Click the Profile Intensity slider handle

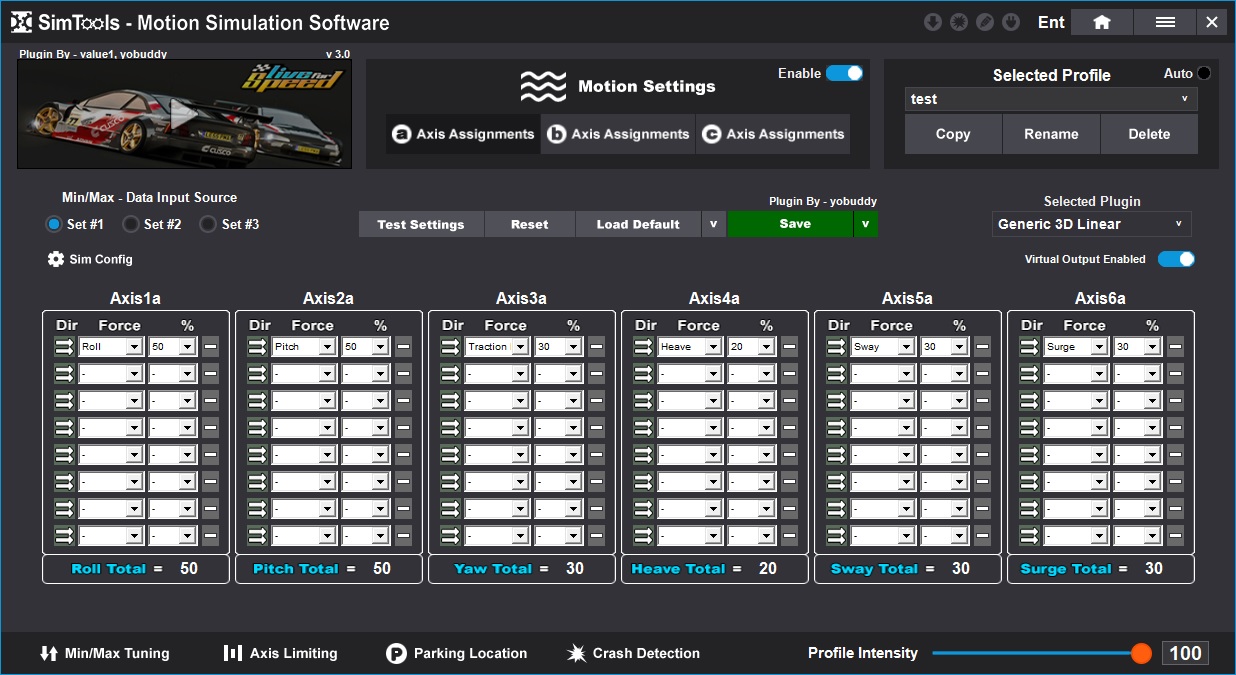pos(1141,653)
